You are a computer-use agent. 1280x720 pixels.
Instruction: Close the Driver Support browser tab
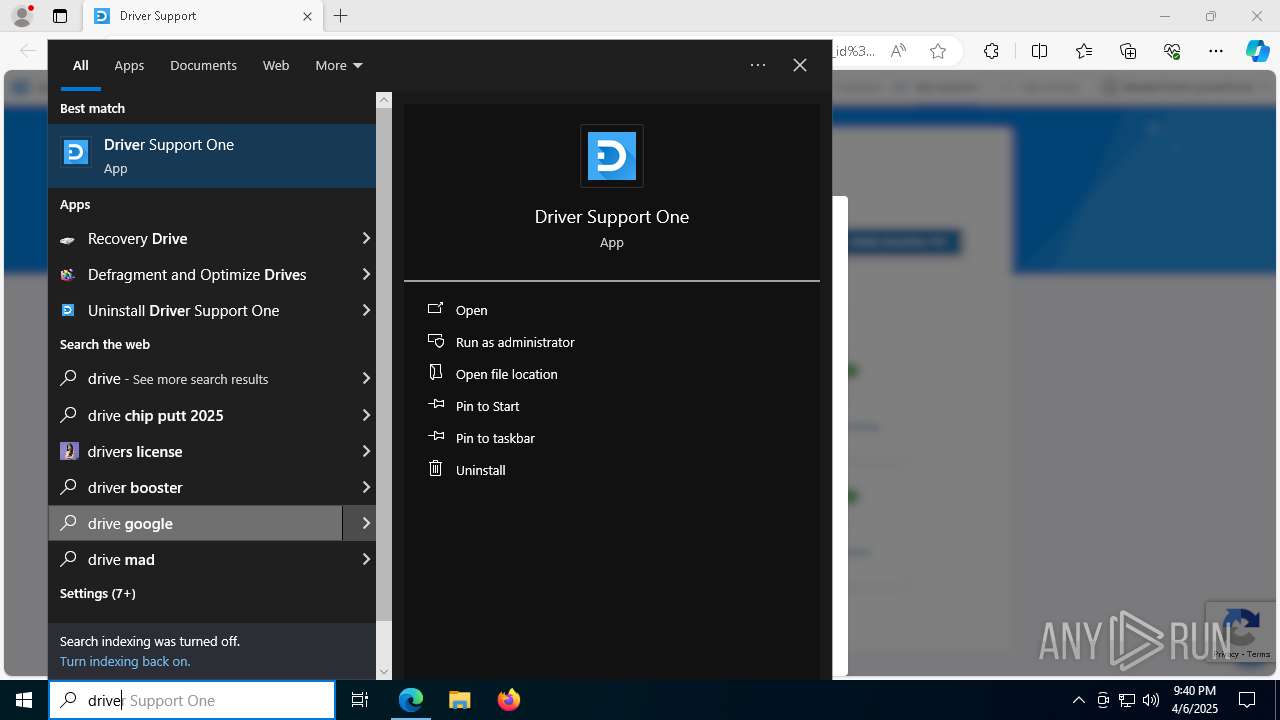coord(307,16)
